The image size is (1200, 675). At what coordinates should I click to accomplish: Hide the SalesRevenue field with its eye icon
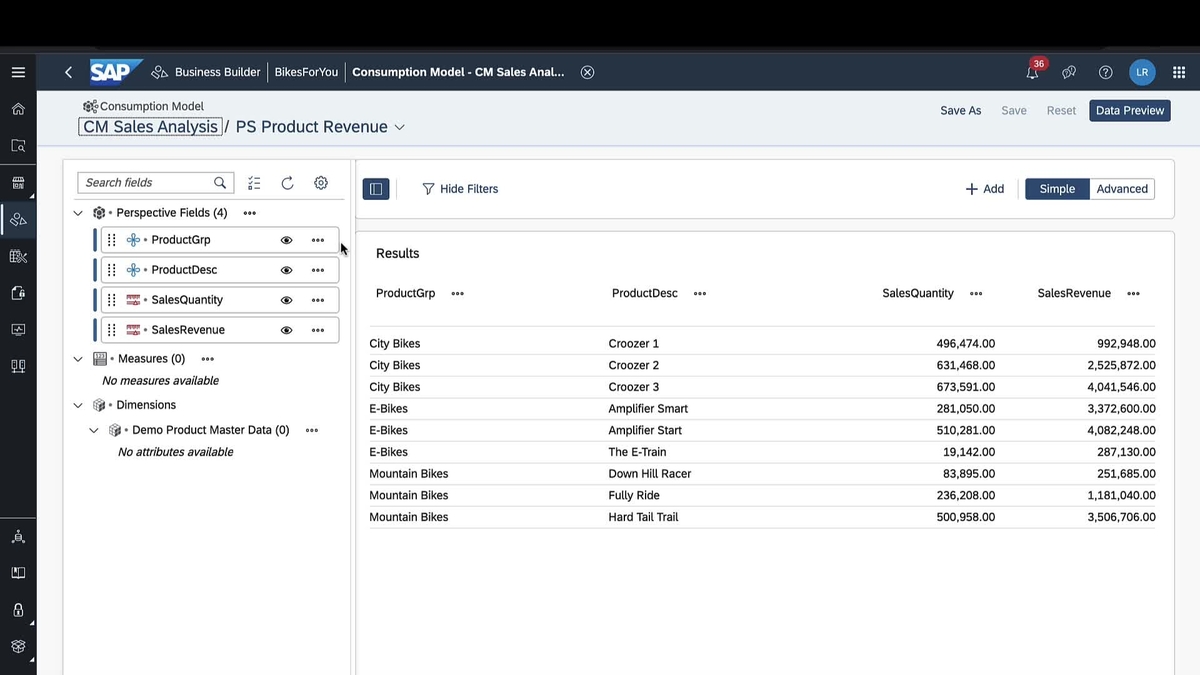pos(286,329)
